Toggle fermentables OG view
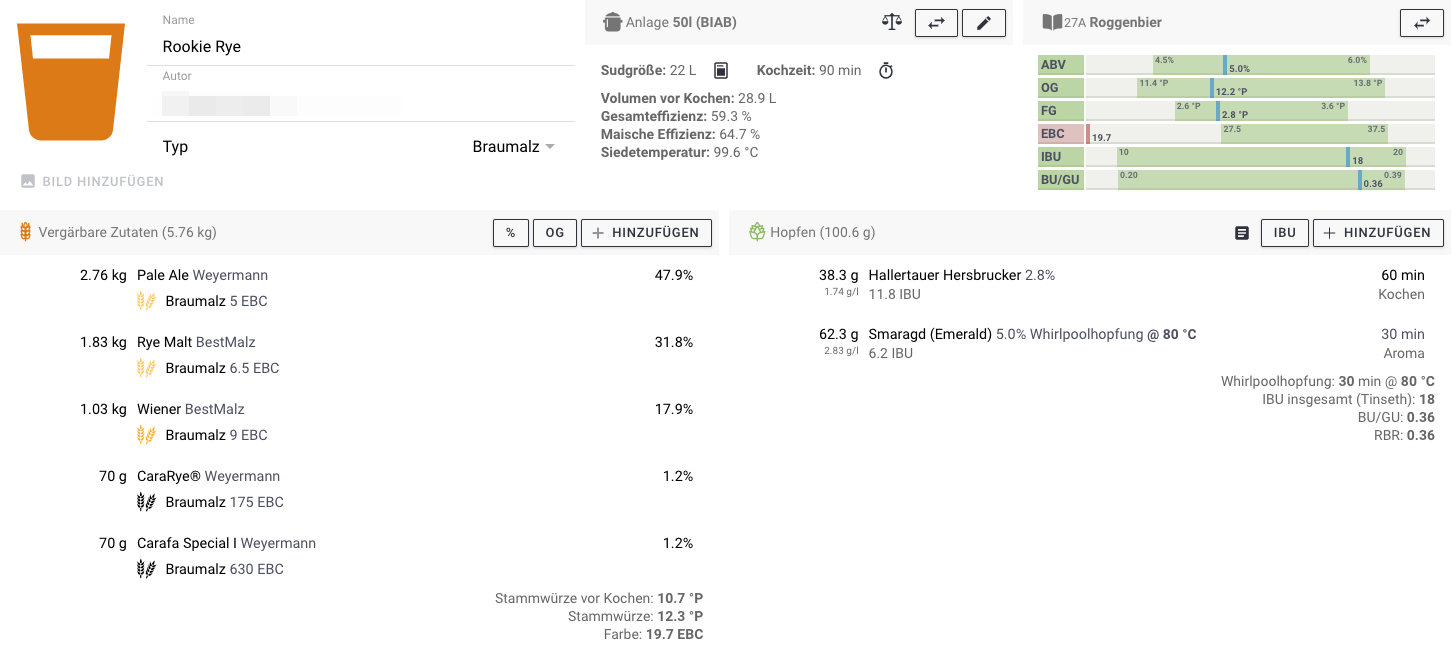This screenshot has width=1453, height=663. (x=554, y=233)
